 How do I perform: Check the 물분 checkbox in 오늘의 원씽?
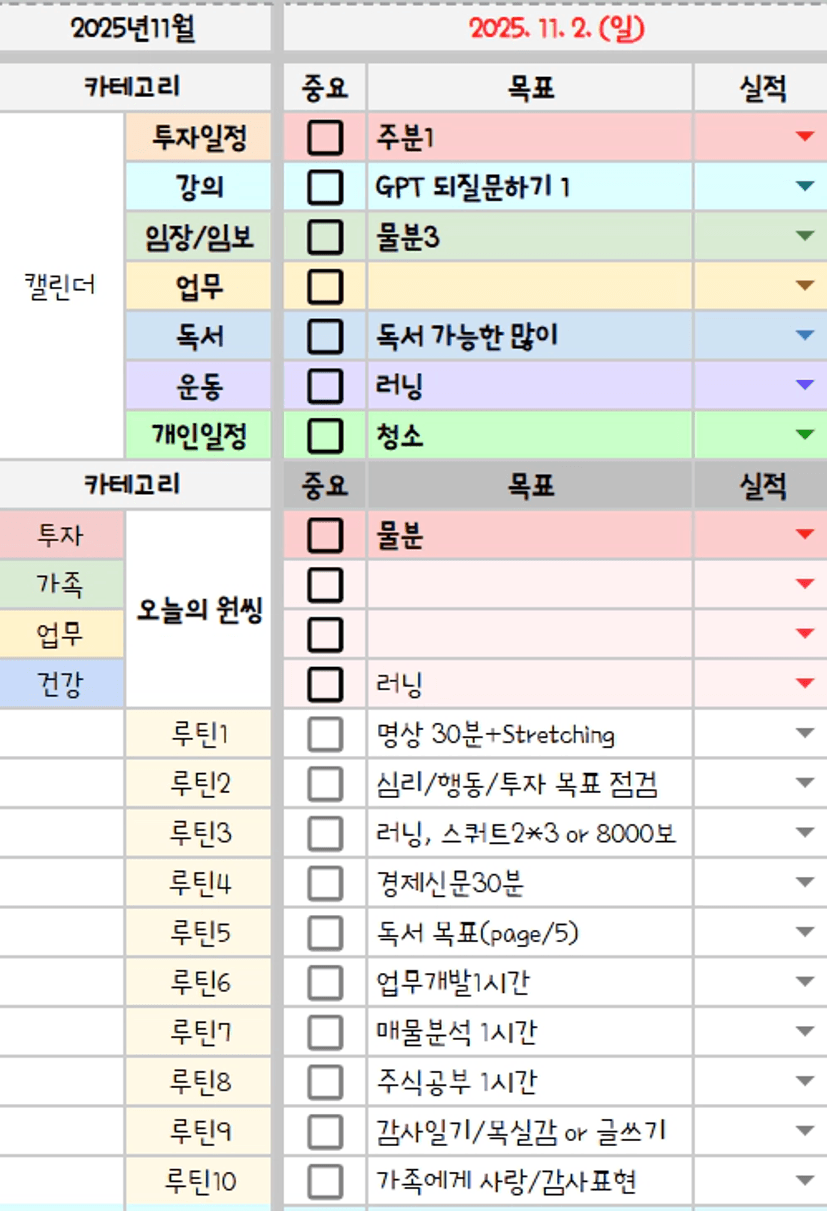(325, 536)
